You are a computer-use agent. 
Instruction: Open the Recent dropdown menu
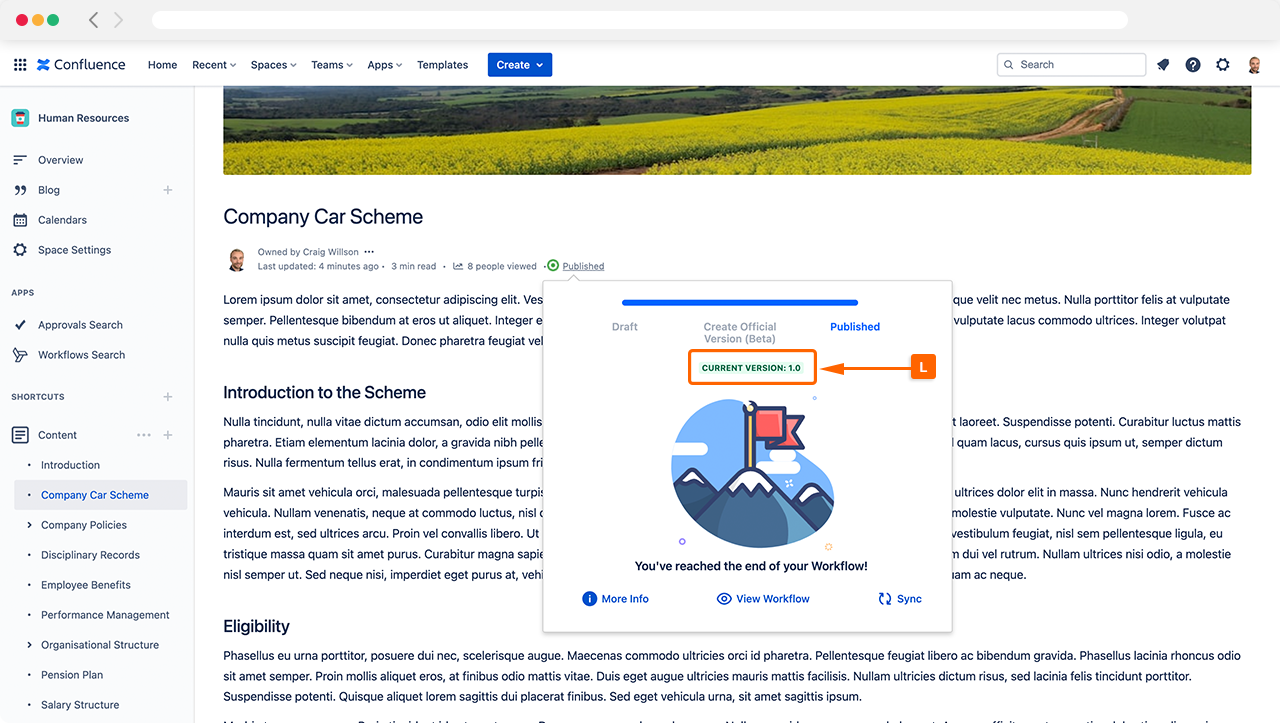pyautogui.click(x=214, y=65)
